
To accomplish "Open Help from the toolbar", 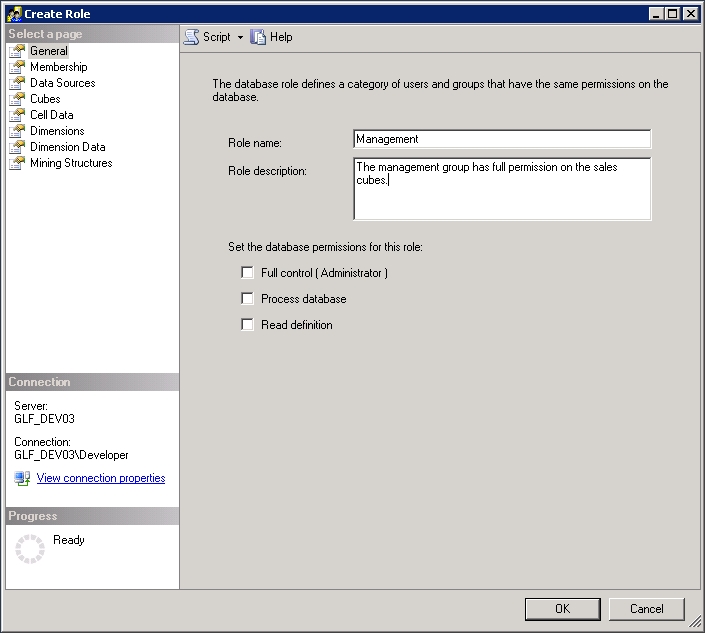I will point(281,37).
